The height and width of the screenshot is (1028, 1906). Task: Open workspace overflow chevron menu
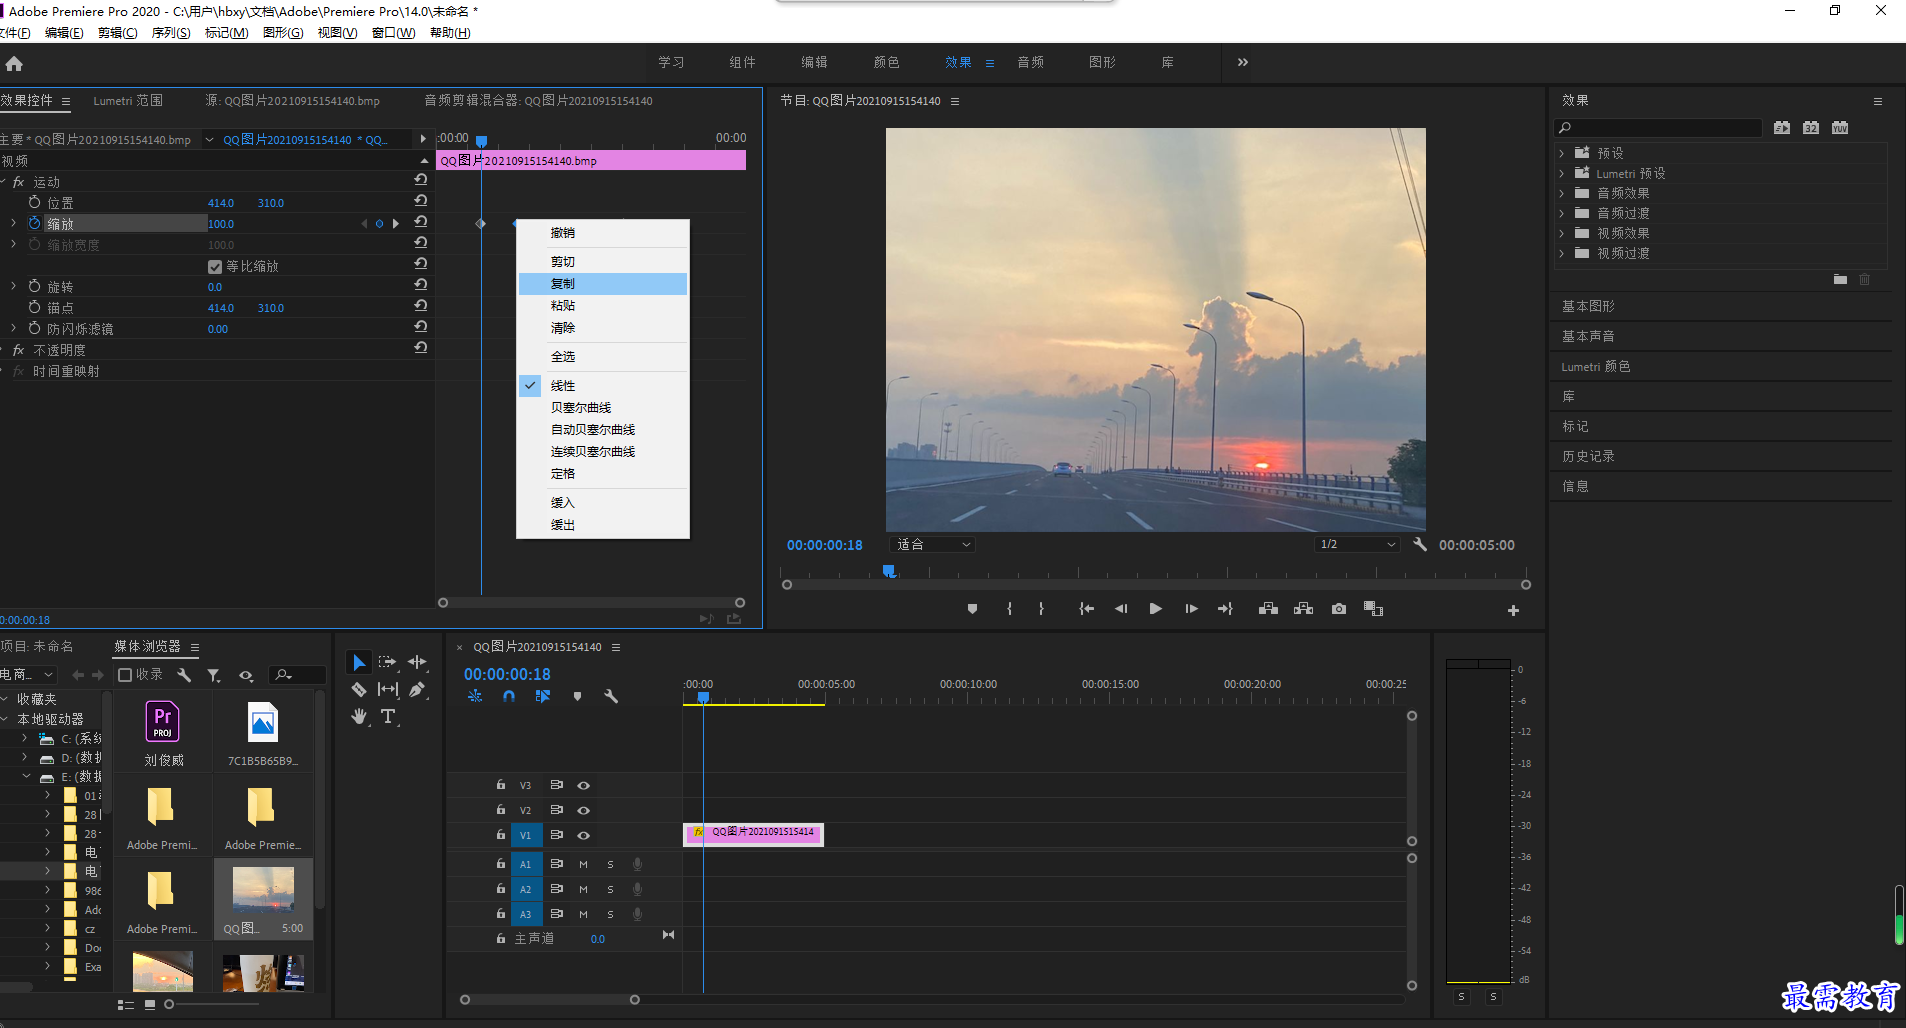click(x=1242, y=62)
